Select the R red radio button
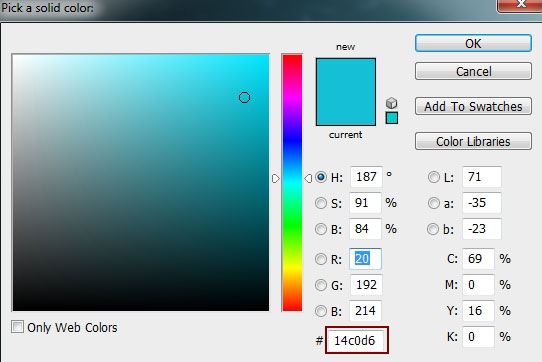Image resolution: width=542 pixels, height=362 pixels. (321, 259)
